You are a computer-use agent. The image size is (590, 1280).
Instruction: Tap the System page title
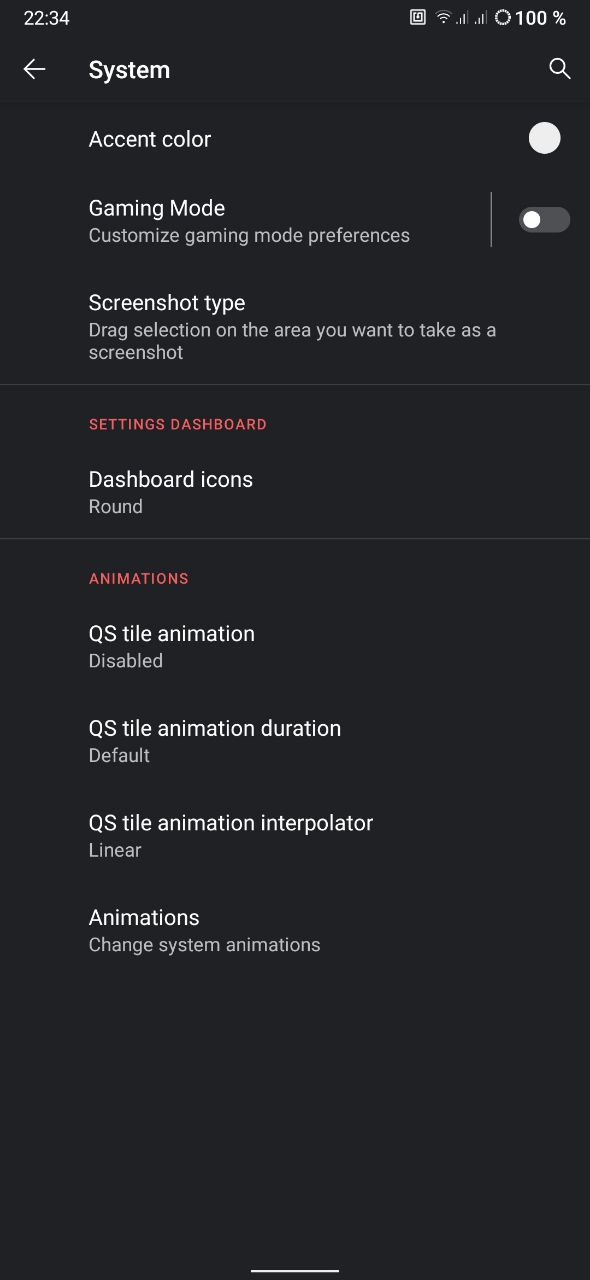pyautogui.click(x=129, y=70)
